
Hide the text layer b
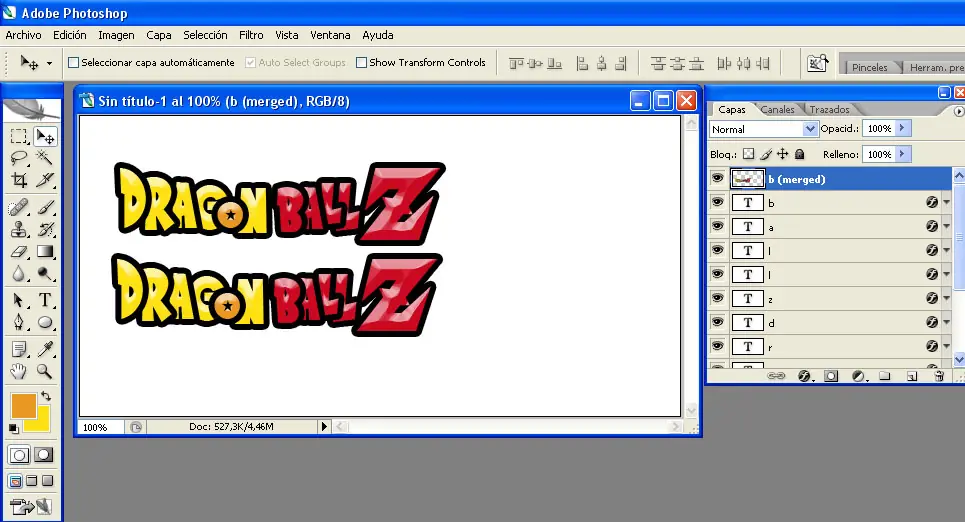(718, 203)
